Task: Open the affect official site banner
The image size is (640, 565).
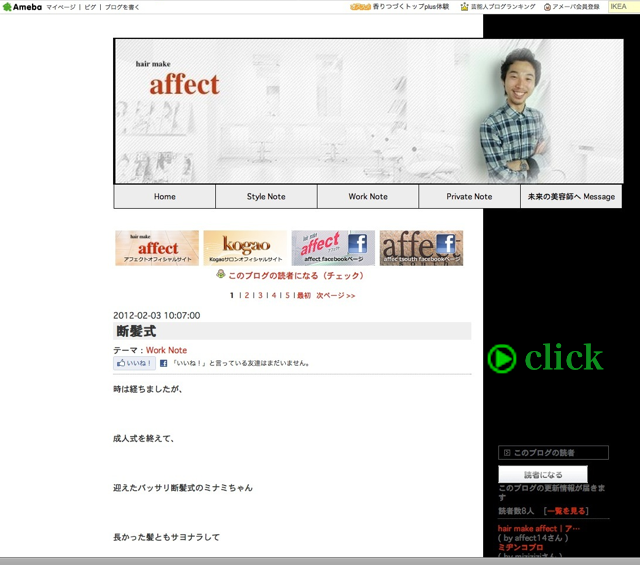Action: 157,248
